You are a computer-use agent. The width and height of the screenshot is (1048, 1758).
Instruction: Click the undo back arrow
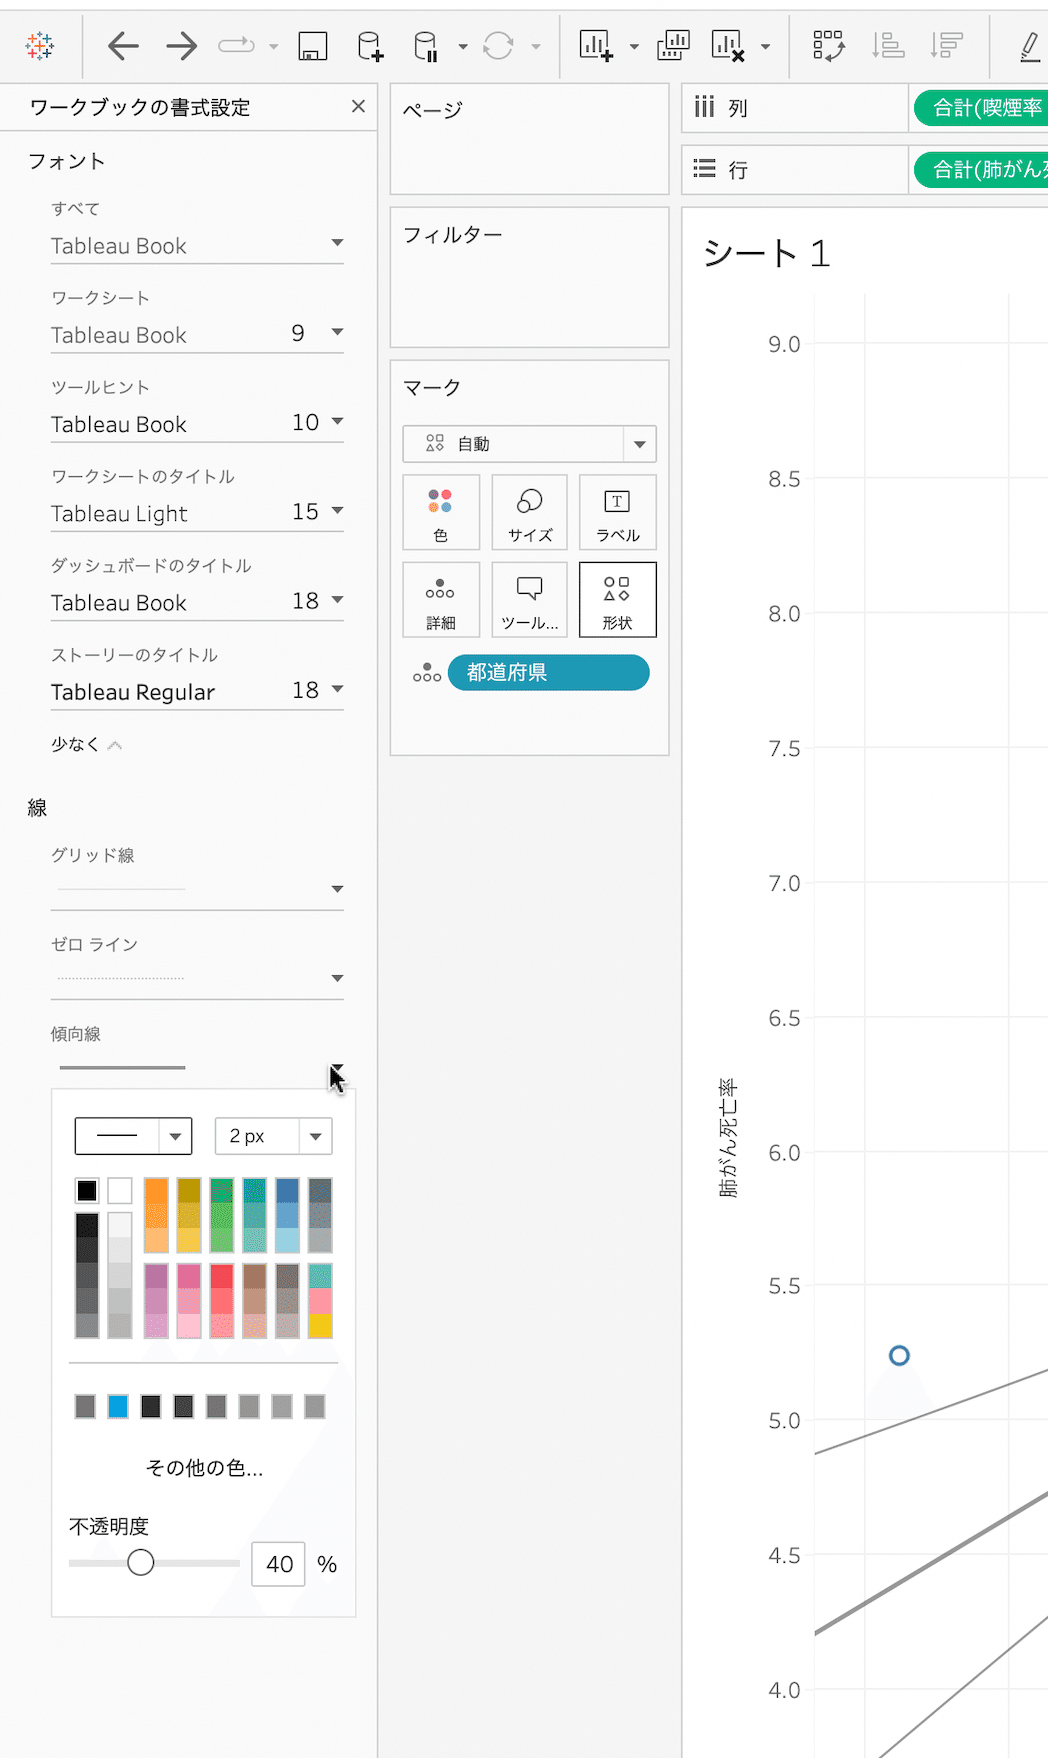(x=123, y=46)
